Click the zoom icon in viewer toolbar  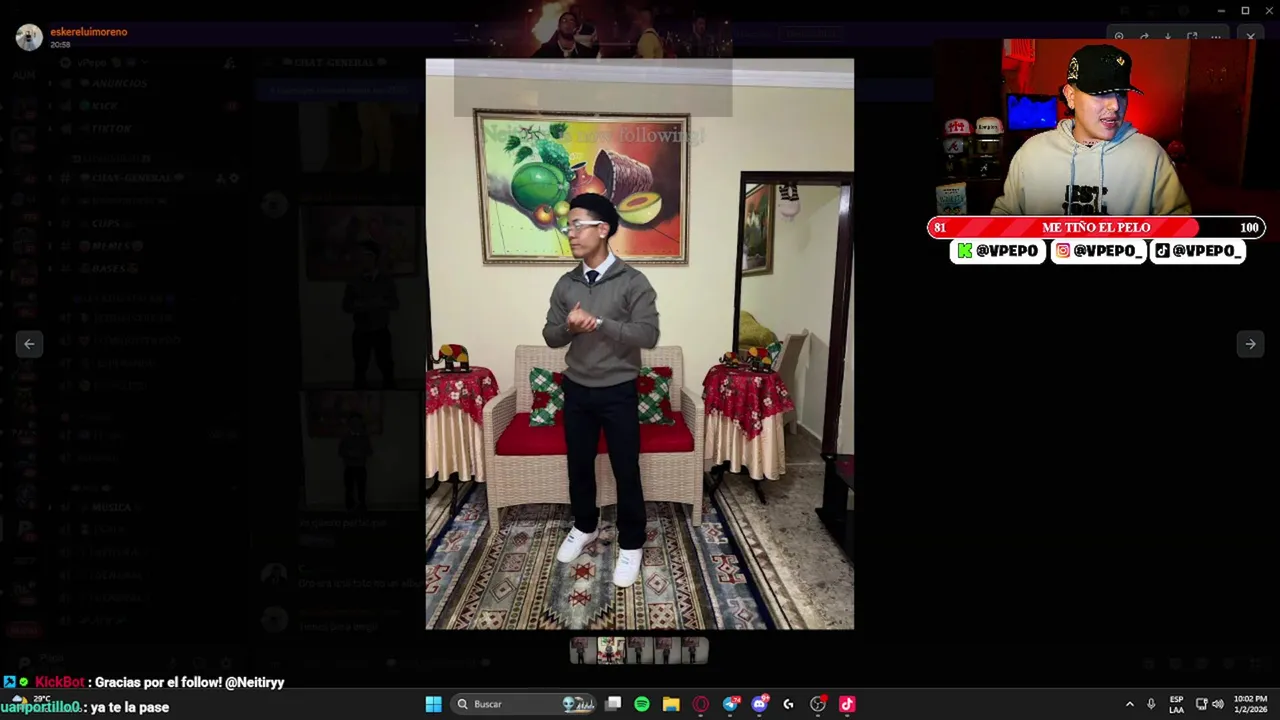(x=1119, y=36)
